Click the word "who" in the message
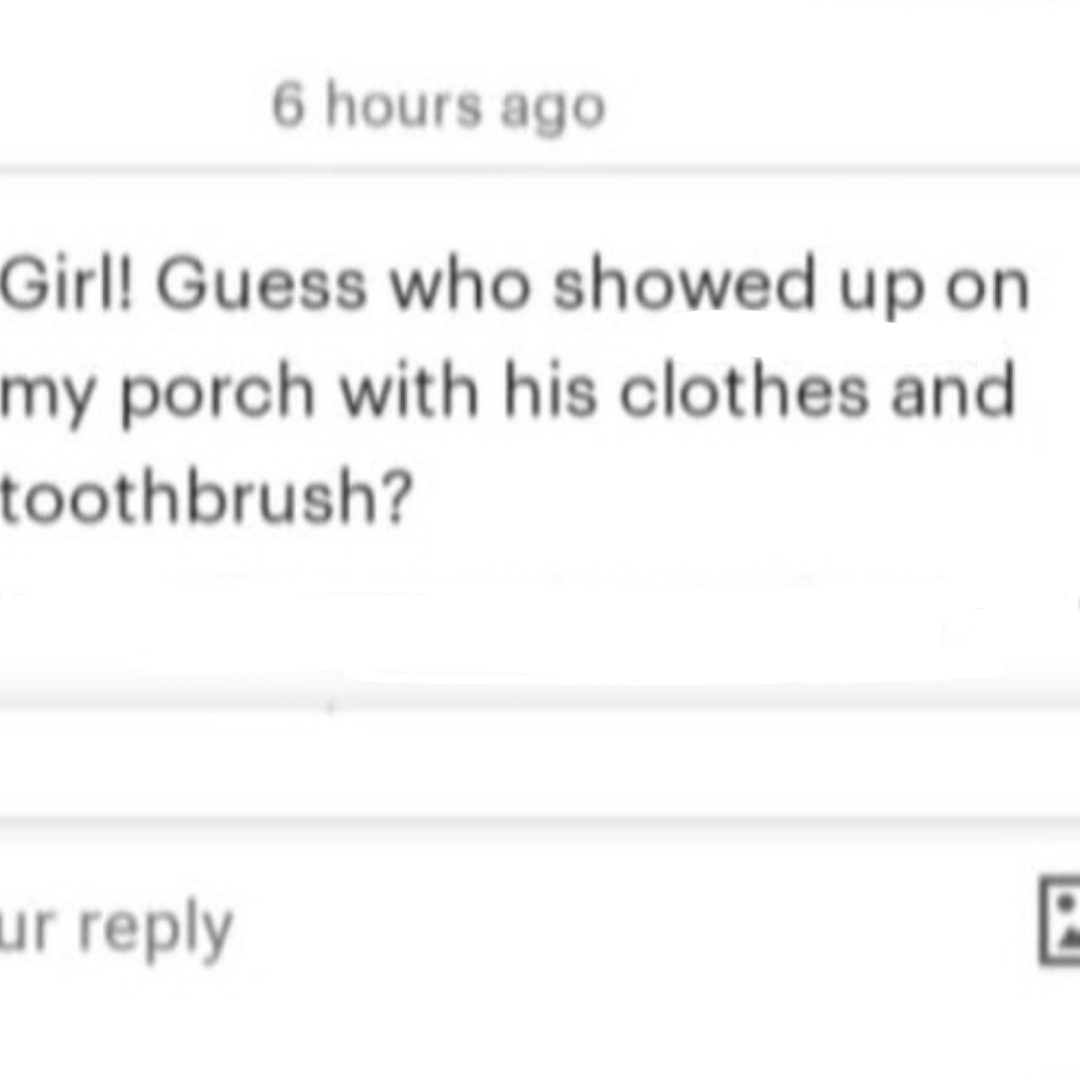1080x1080 pixels. (x=461, y=287)
